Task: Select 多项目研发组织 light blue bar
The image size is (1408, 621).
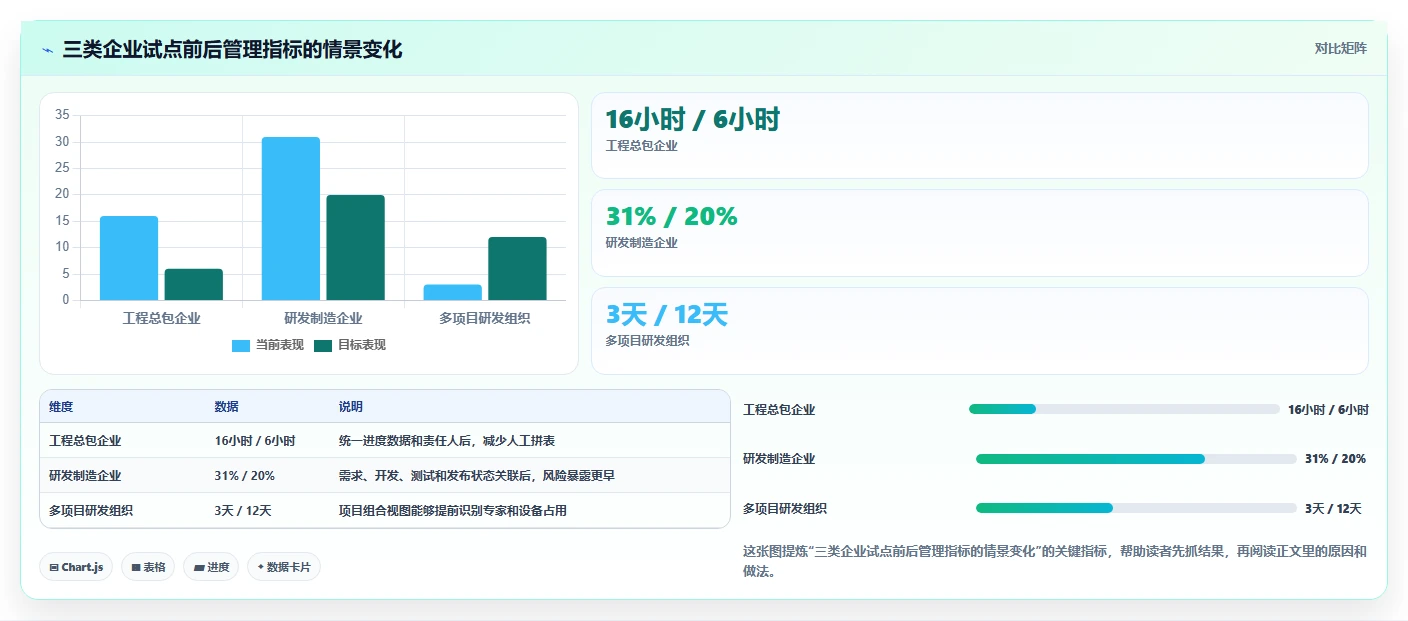Action: pyautogui.click(x=453, y=292)
